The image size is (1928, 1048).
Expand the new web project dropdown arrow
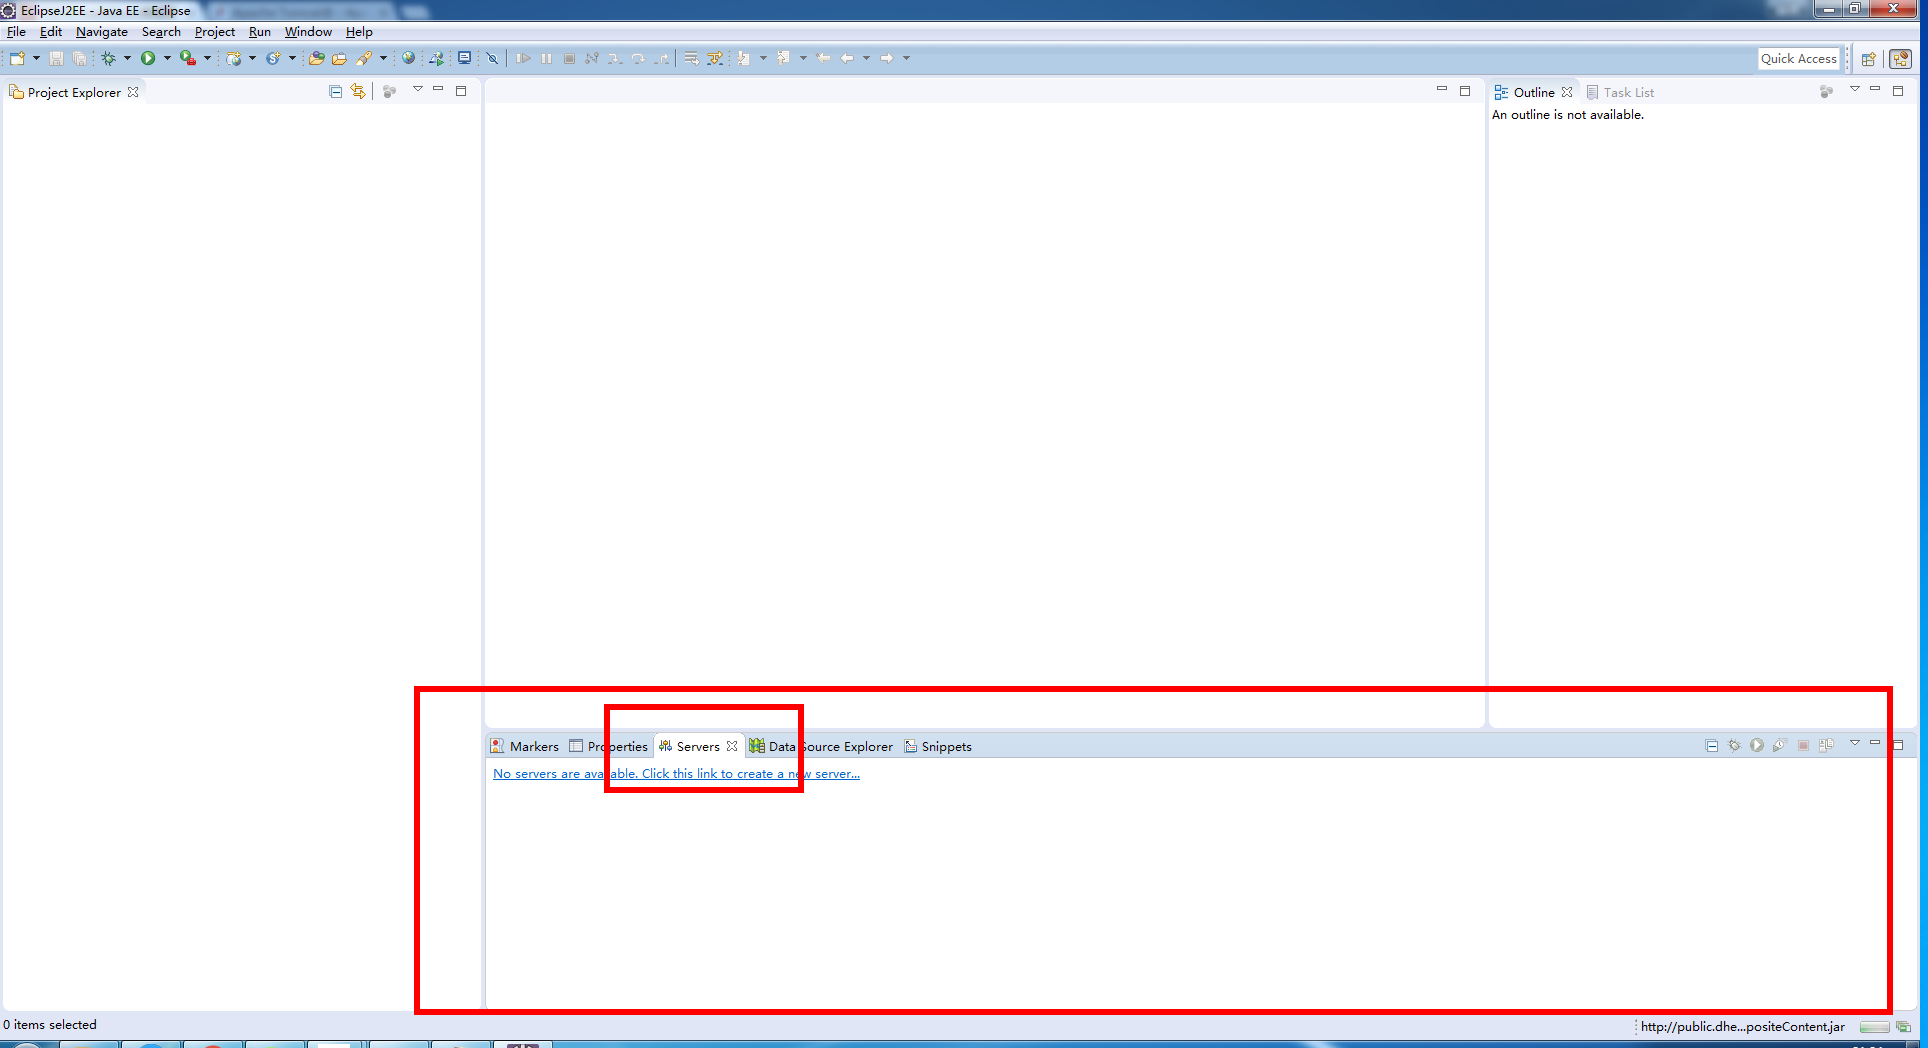point(252,58)
